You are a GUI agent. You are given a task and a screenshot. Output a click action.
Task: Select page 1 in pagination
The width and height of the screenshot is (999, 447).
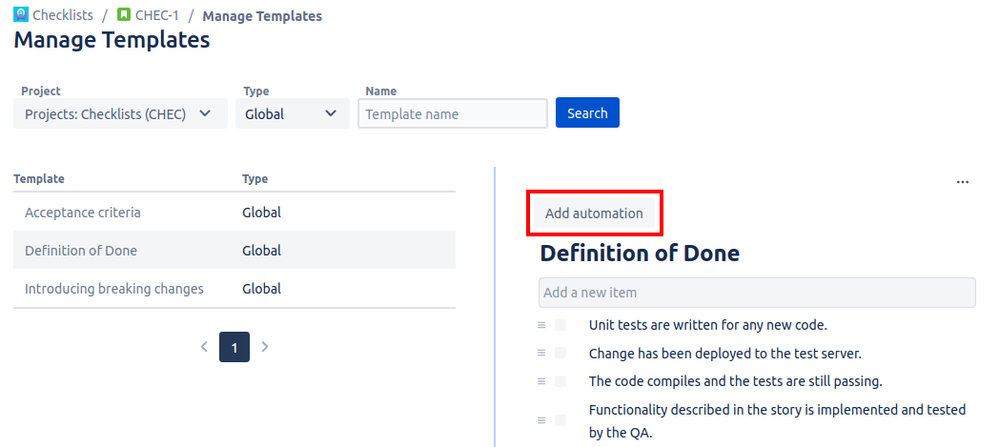[234, 347]
